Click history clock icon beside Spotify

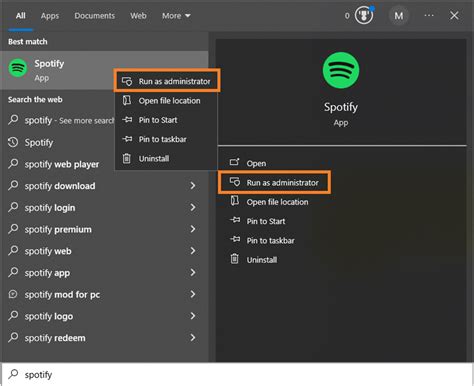(13, 142)
